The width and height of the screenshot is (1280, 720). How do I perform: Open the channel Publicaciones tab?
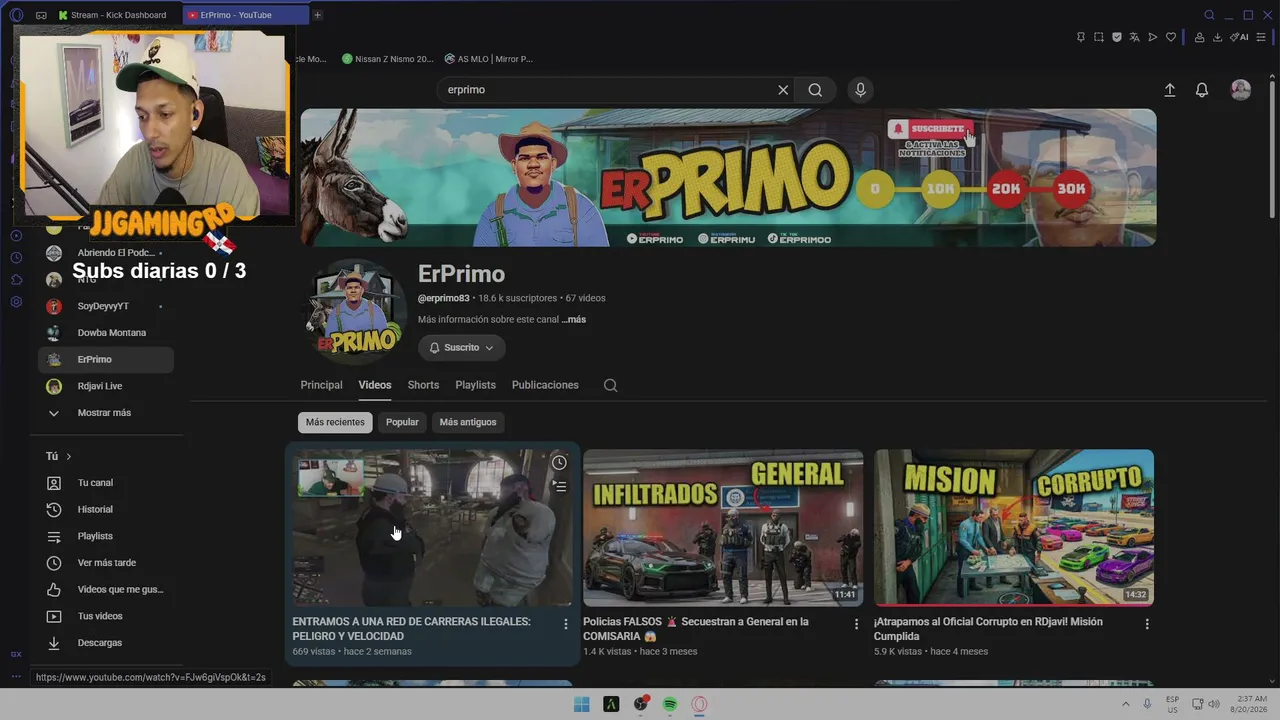[545, 385]
